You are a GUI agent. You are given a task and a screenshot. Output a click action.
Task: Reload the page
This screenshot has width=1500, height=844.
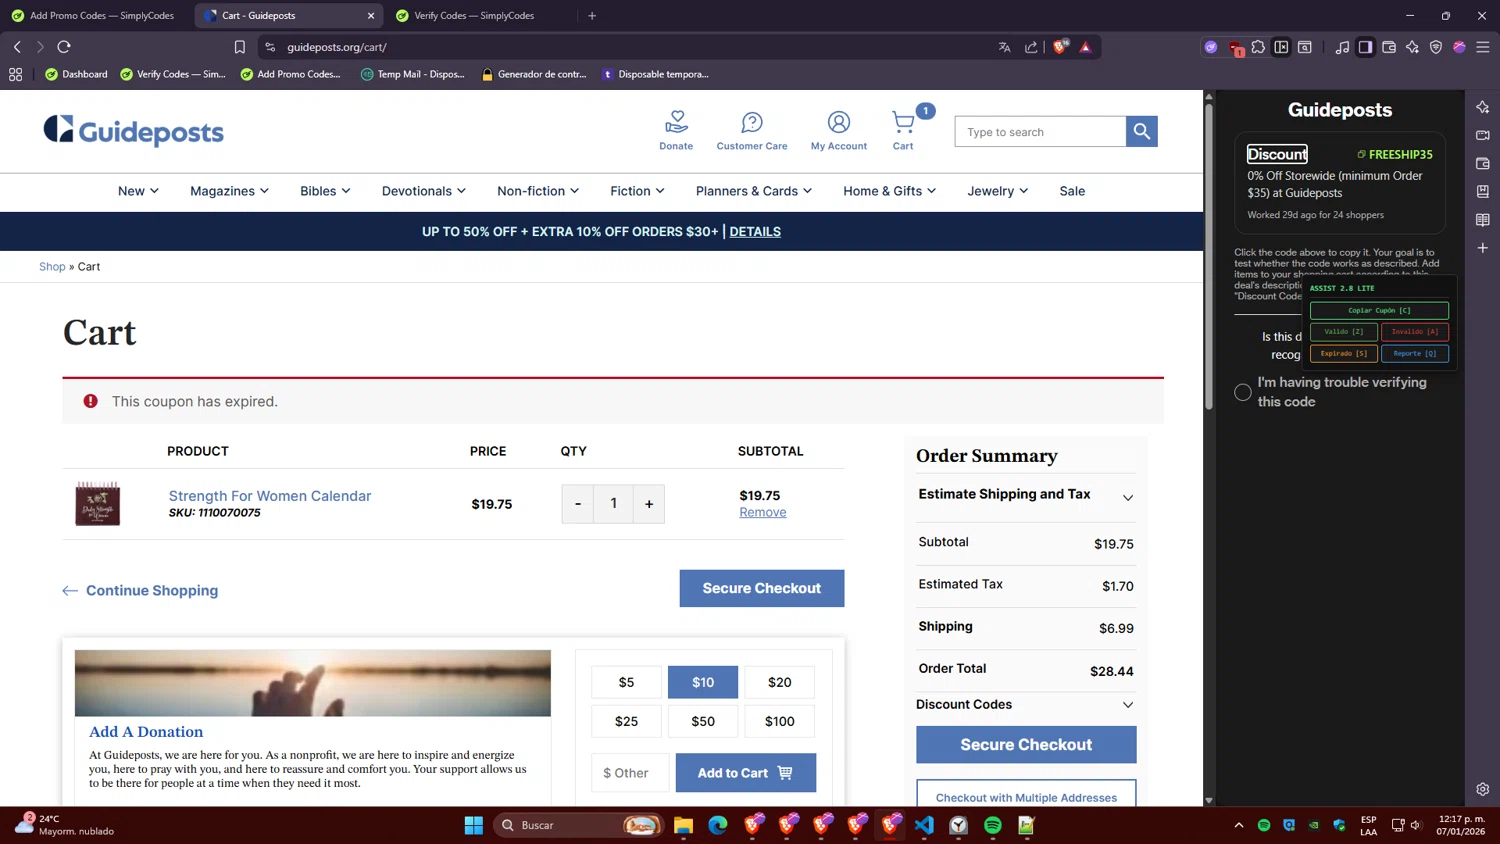(x=64, y=47)
